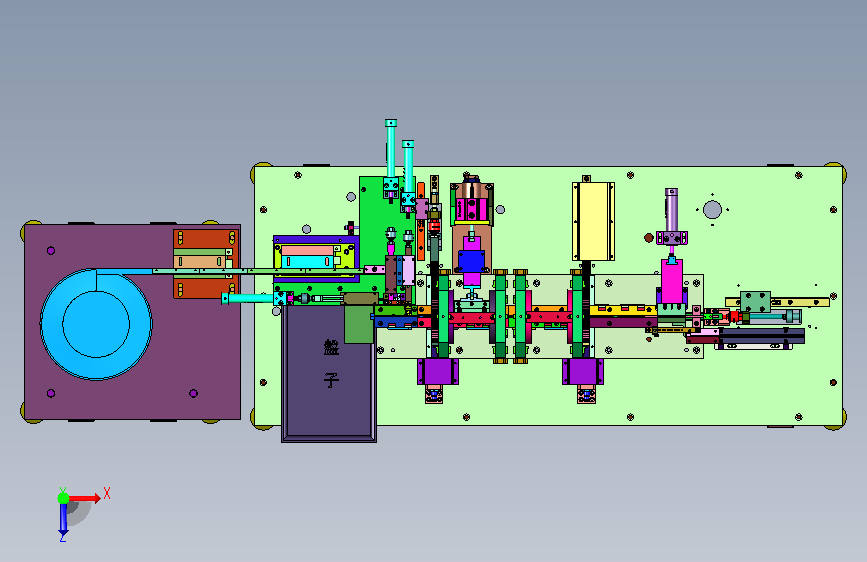Pick the cyan rectangle inside the yellow-framed unit
Viewport: 867px width, 562px height.
tap(308, 262)
